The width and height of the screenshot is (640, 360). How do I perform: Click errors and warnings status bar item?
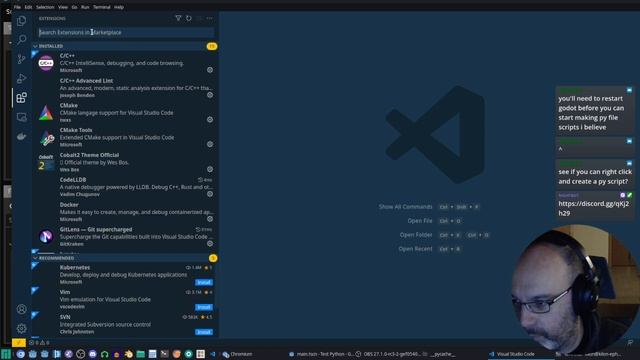[x=40, y=342]
